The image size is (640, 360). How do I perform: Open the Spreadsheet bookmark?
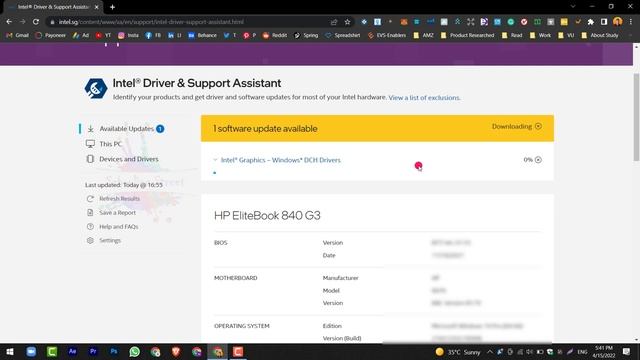click(x=343, y=36)
